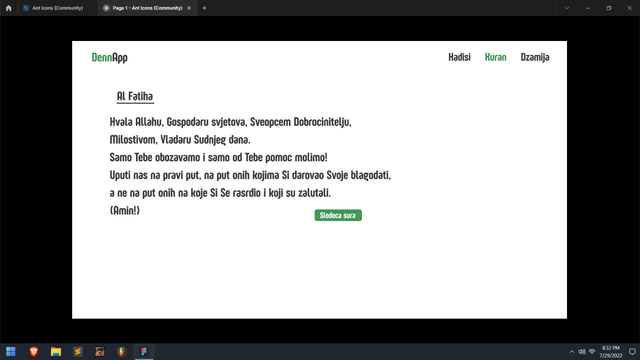
Task: Click the Figma taskbar icon
Action: click(x=144, y=351)
